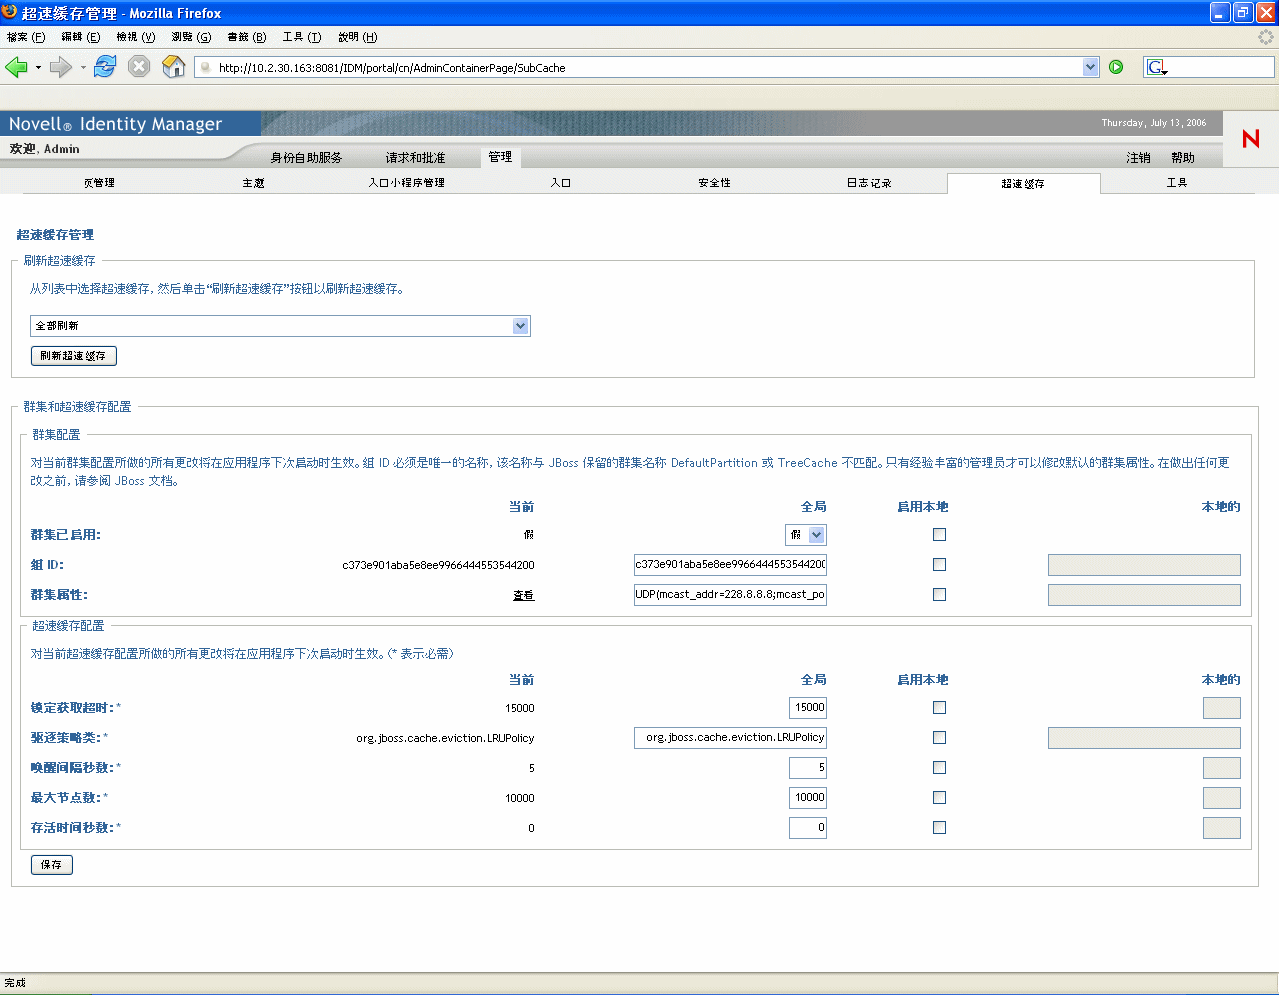Open the Forward button history dropdown arrow
Image resolution: width=1279 pixels, height=995 pixels.
pyautogui.click(x=83, y=68)
